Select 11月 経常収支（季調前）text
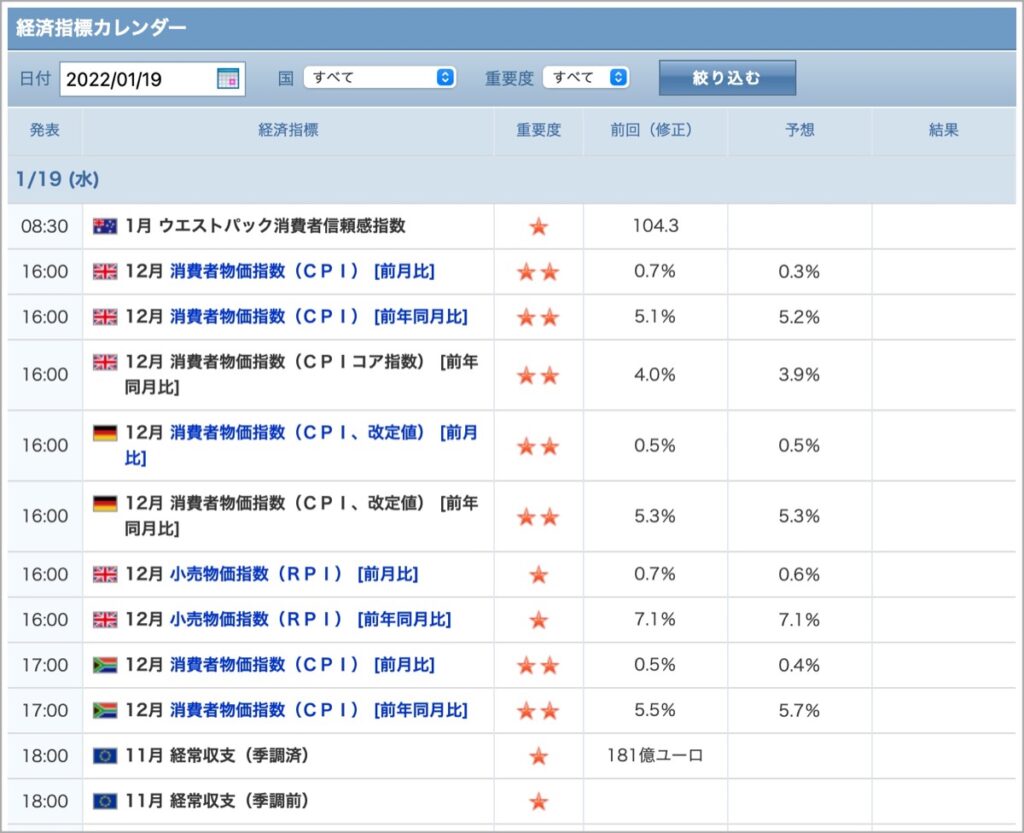This screenshot has height=833, width=1024. pos(217,800)
